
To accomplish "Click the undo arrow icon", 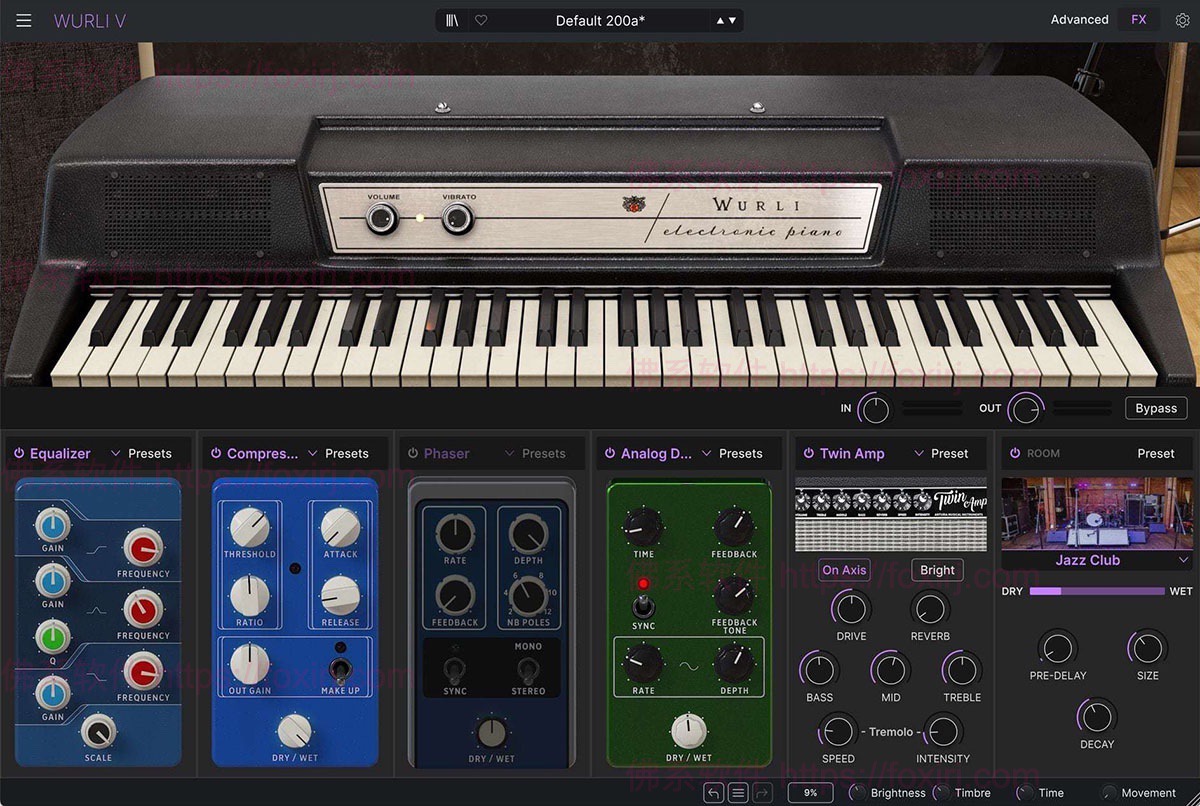I will tap(713, 792).
